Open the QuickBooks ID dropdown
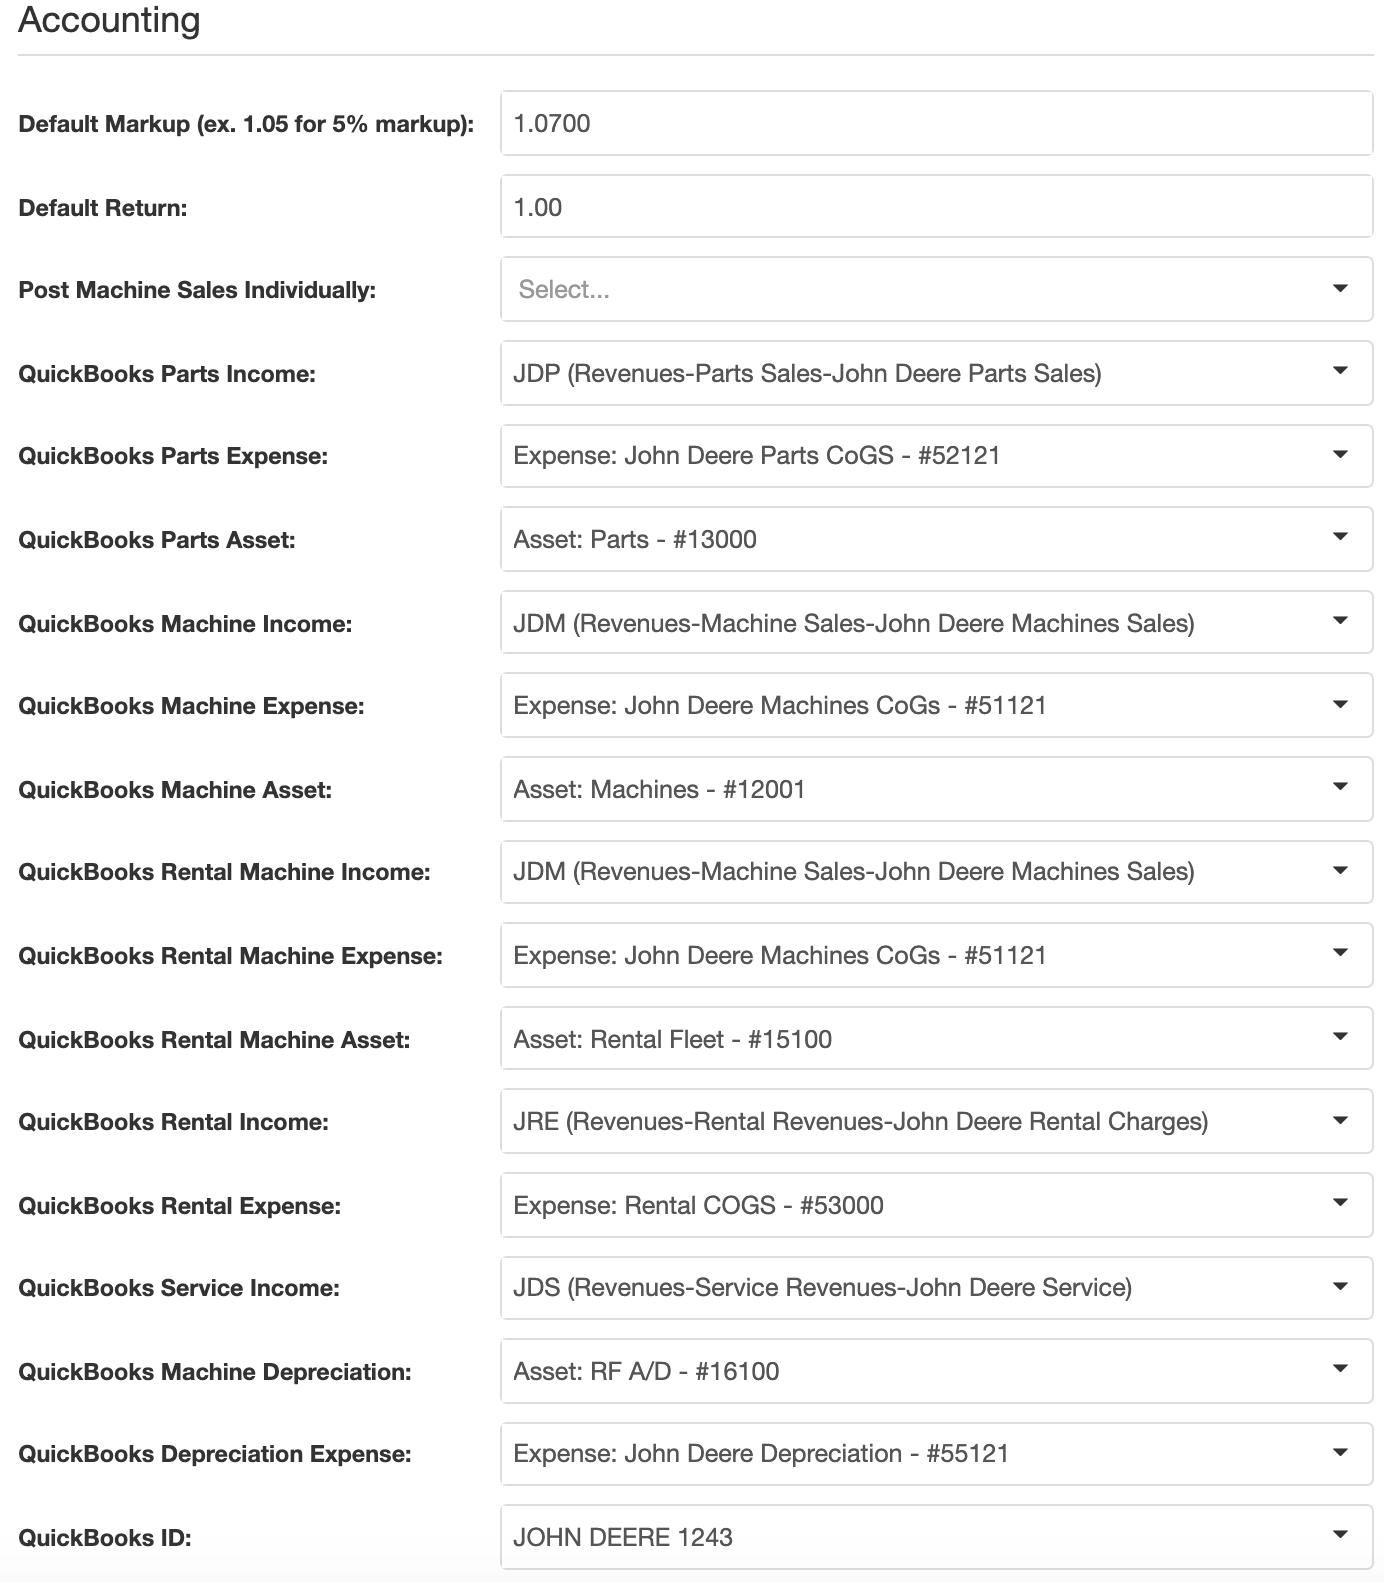The image size is (1384, 1582). click(x=936, y=1537)
